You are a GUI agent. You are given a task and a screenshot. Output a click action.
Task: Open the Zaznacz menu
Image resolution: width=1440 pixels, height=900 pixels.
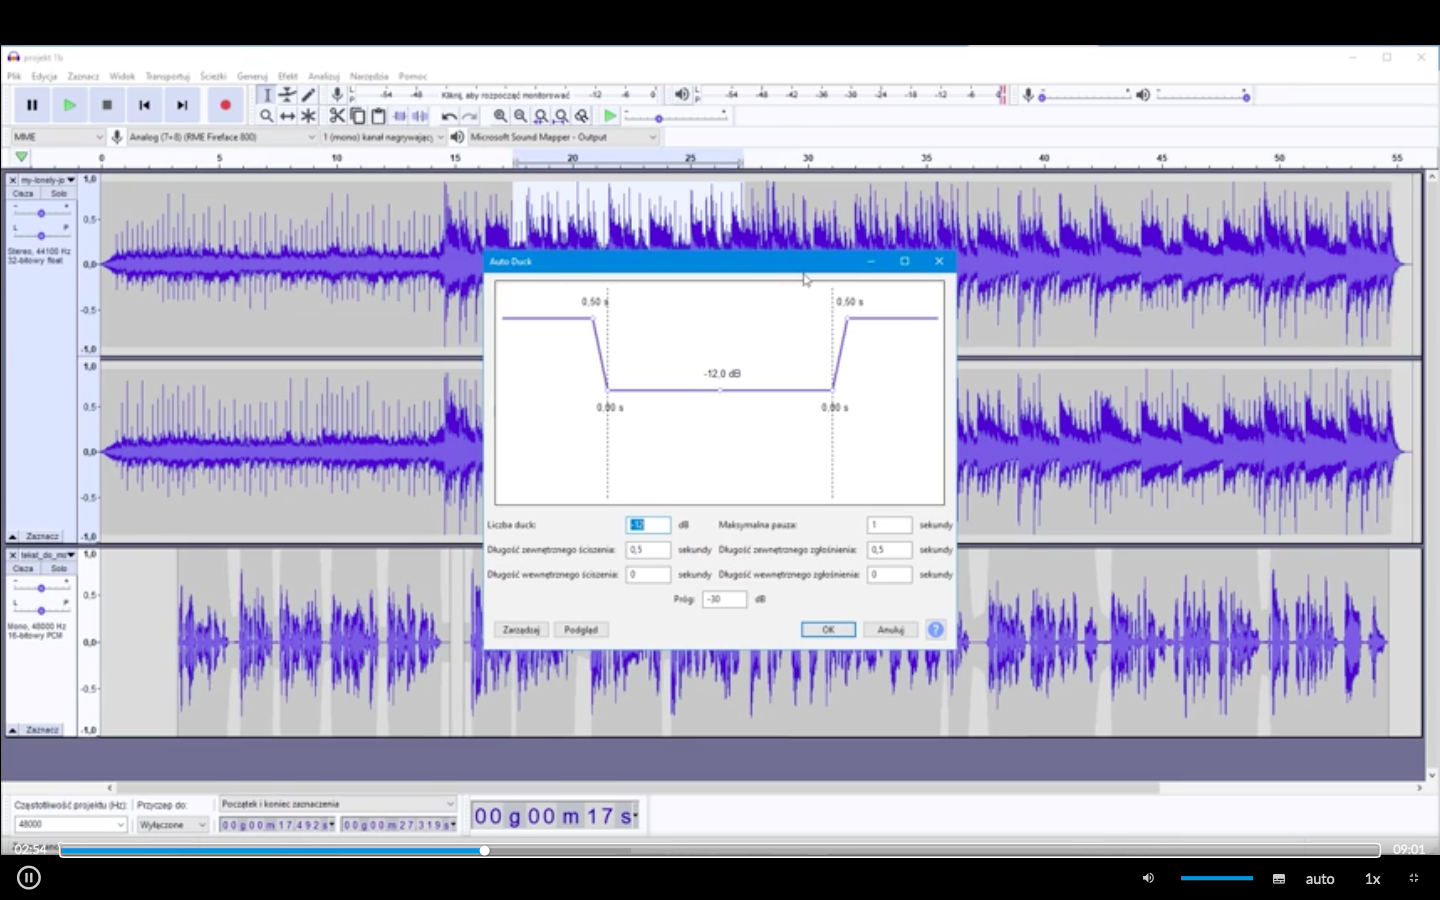point(83,76)
